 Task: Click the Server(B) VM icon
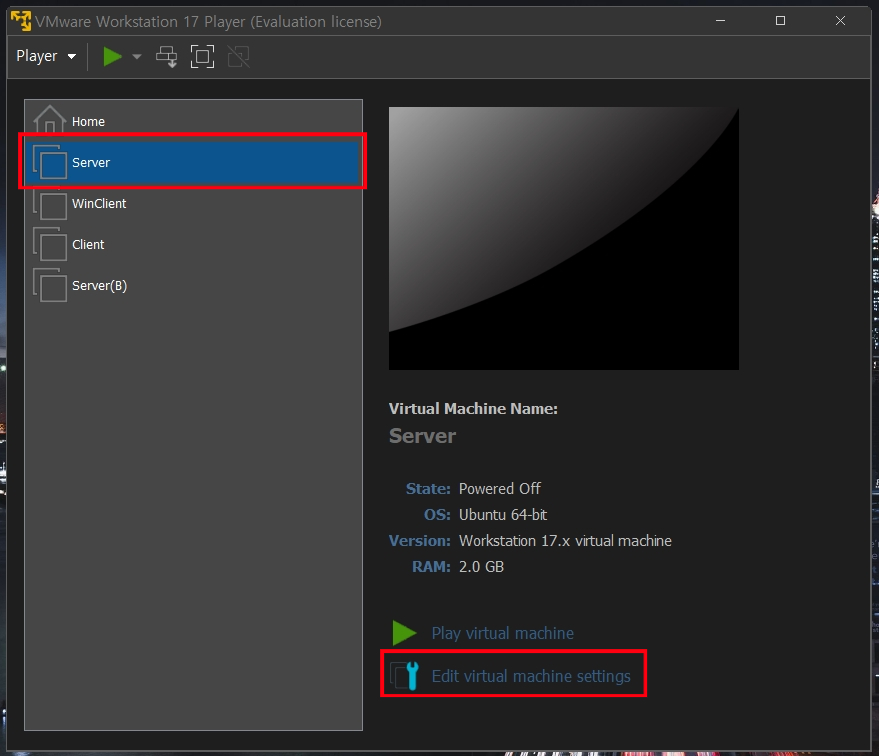50,285
